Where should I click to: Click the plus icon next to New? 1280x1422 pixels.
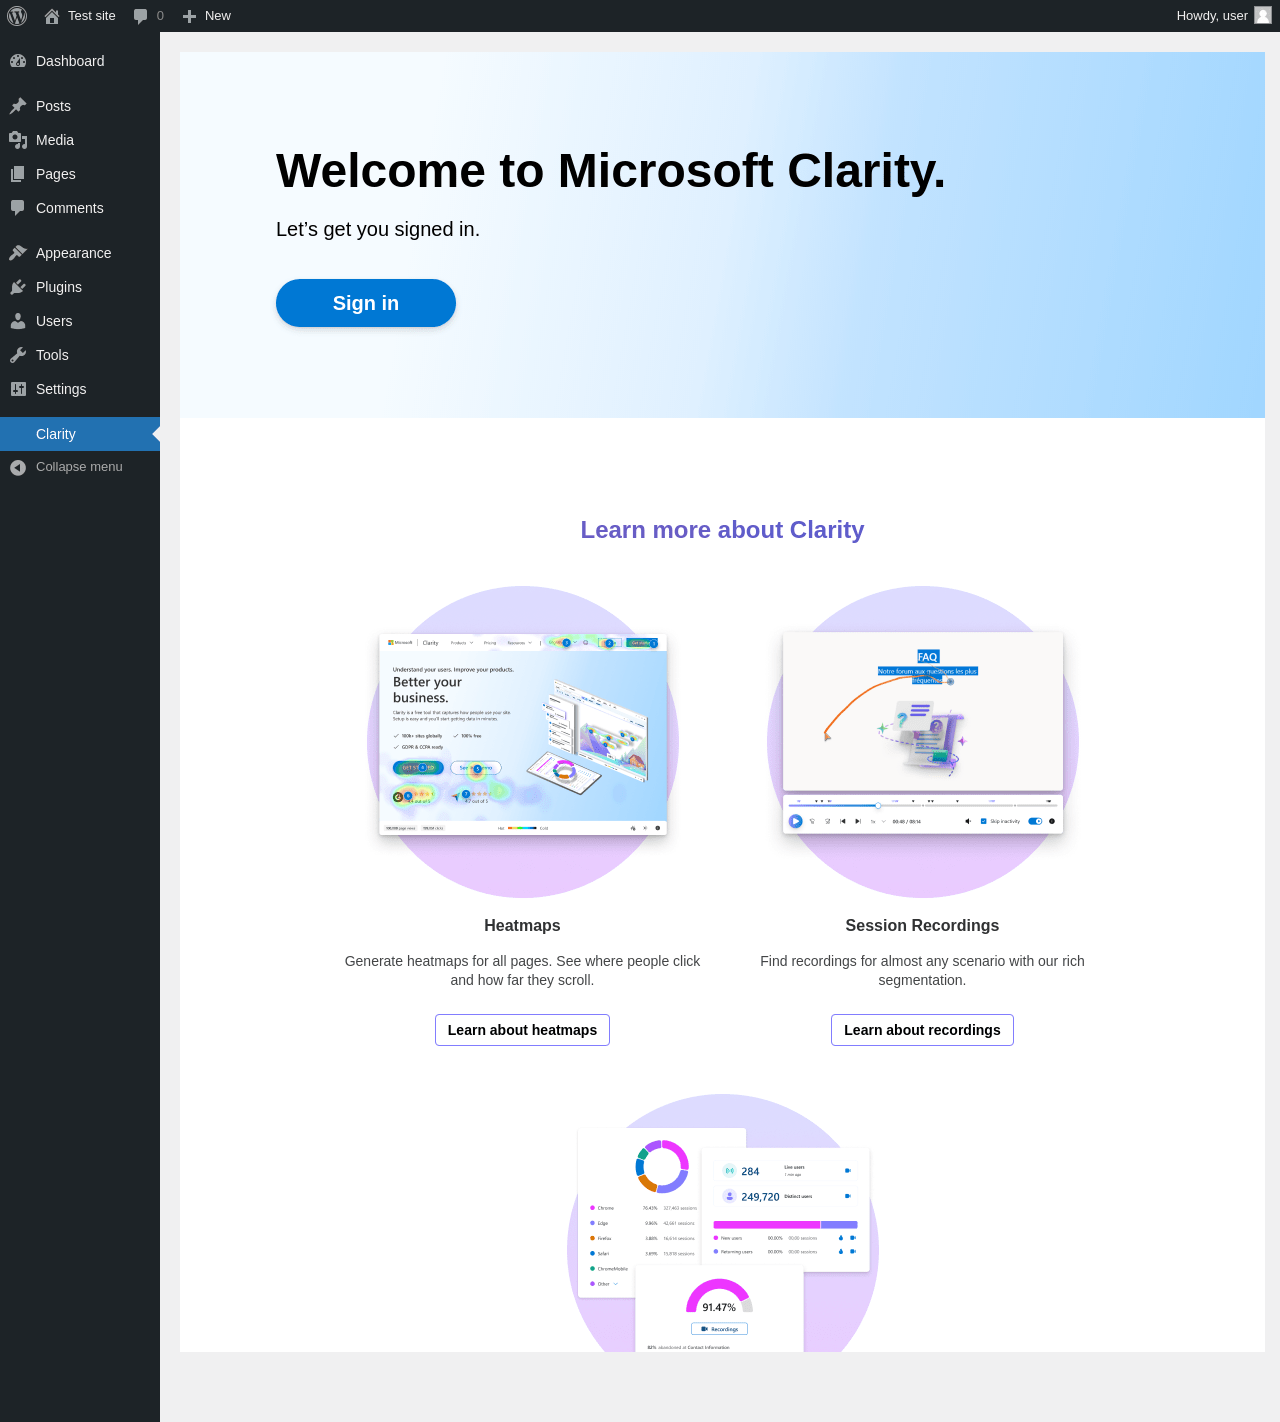pyautogui.click(x=189, y=16)
